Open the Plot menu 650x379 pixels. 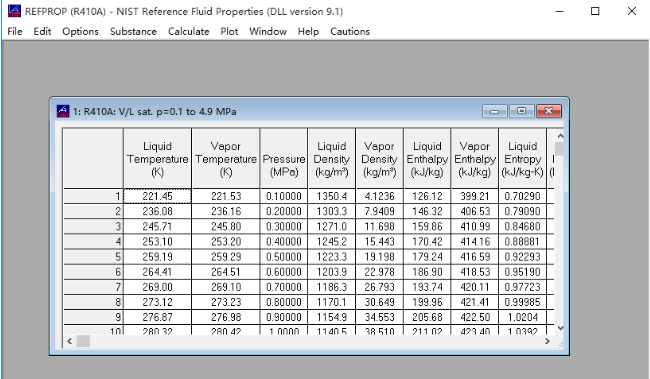coord(229,32)
